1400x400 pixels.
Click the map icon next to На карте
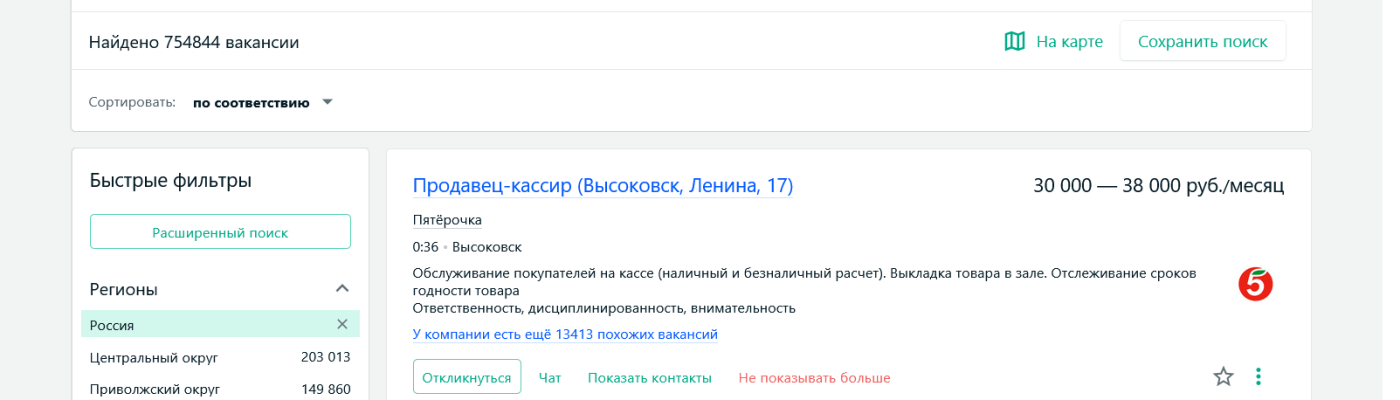click(x=1014, y=41)
